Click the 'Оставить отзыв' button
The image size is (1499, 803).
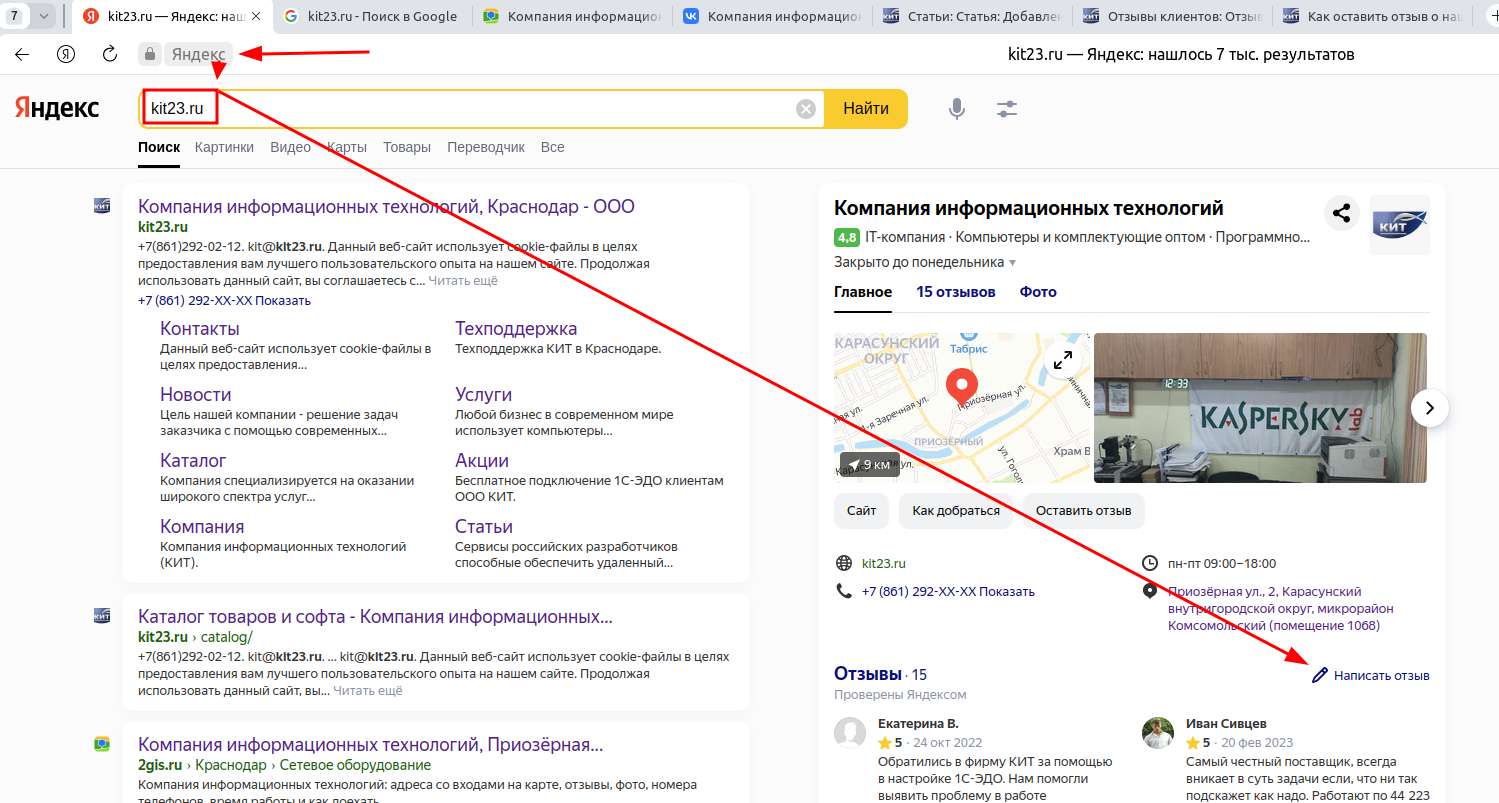click(x=1083, y=511)
